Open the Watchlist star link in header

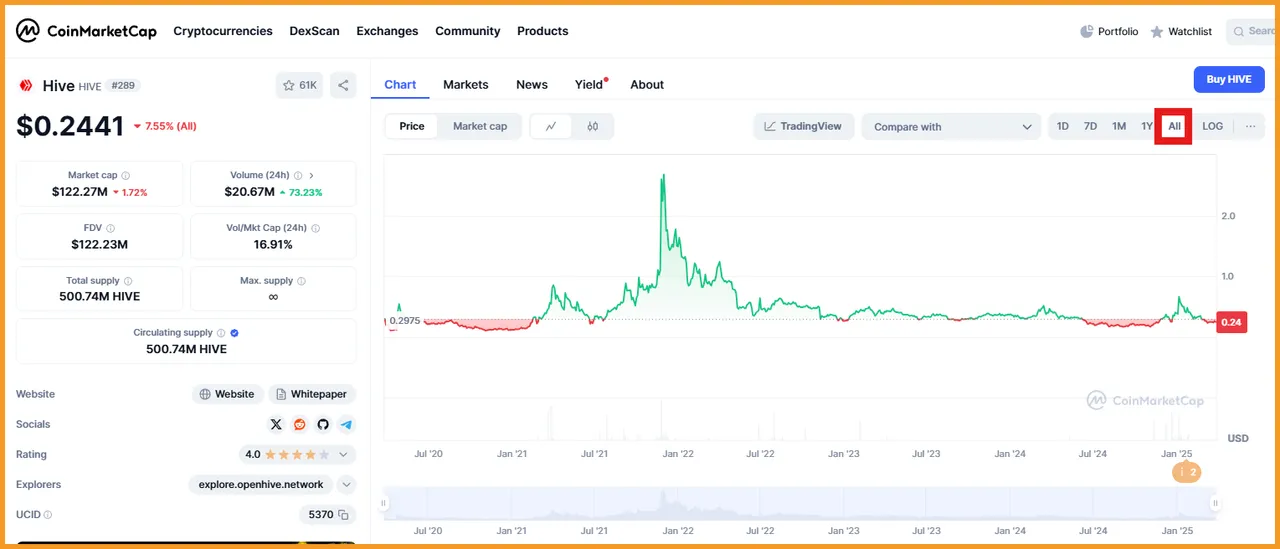(x=1181, y=31)
